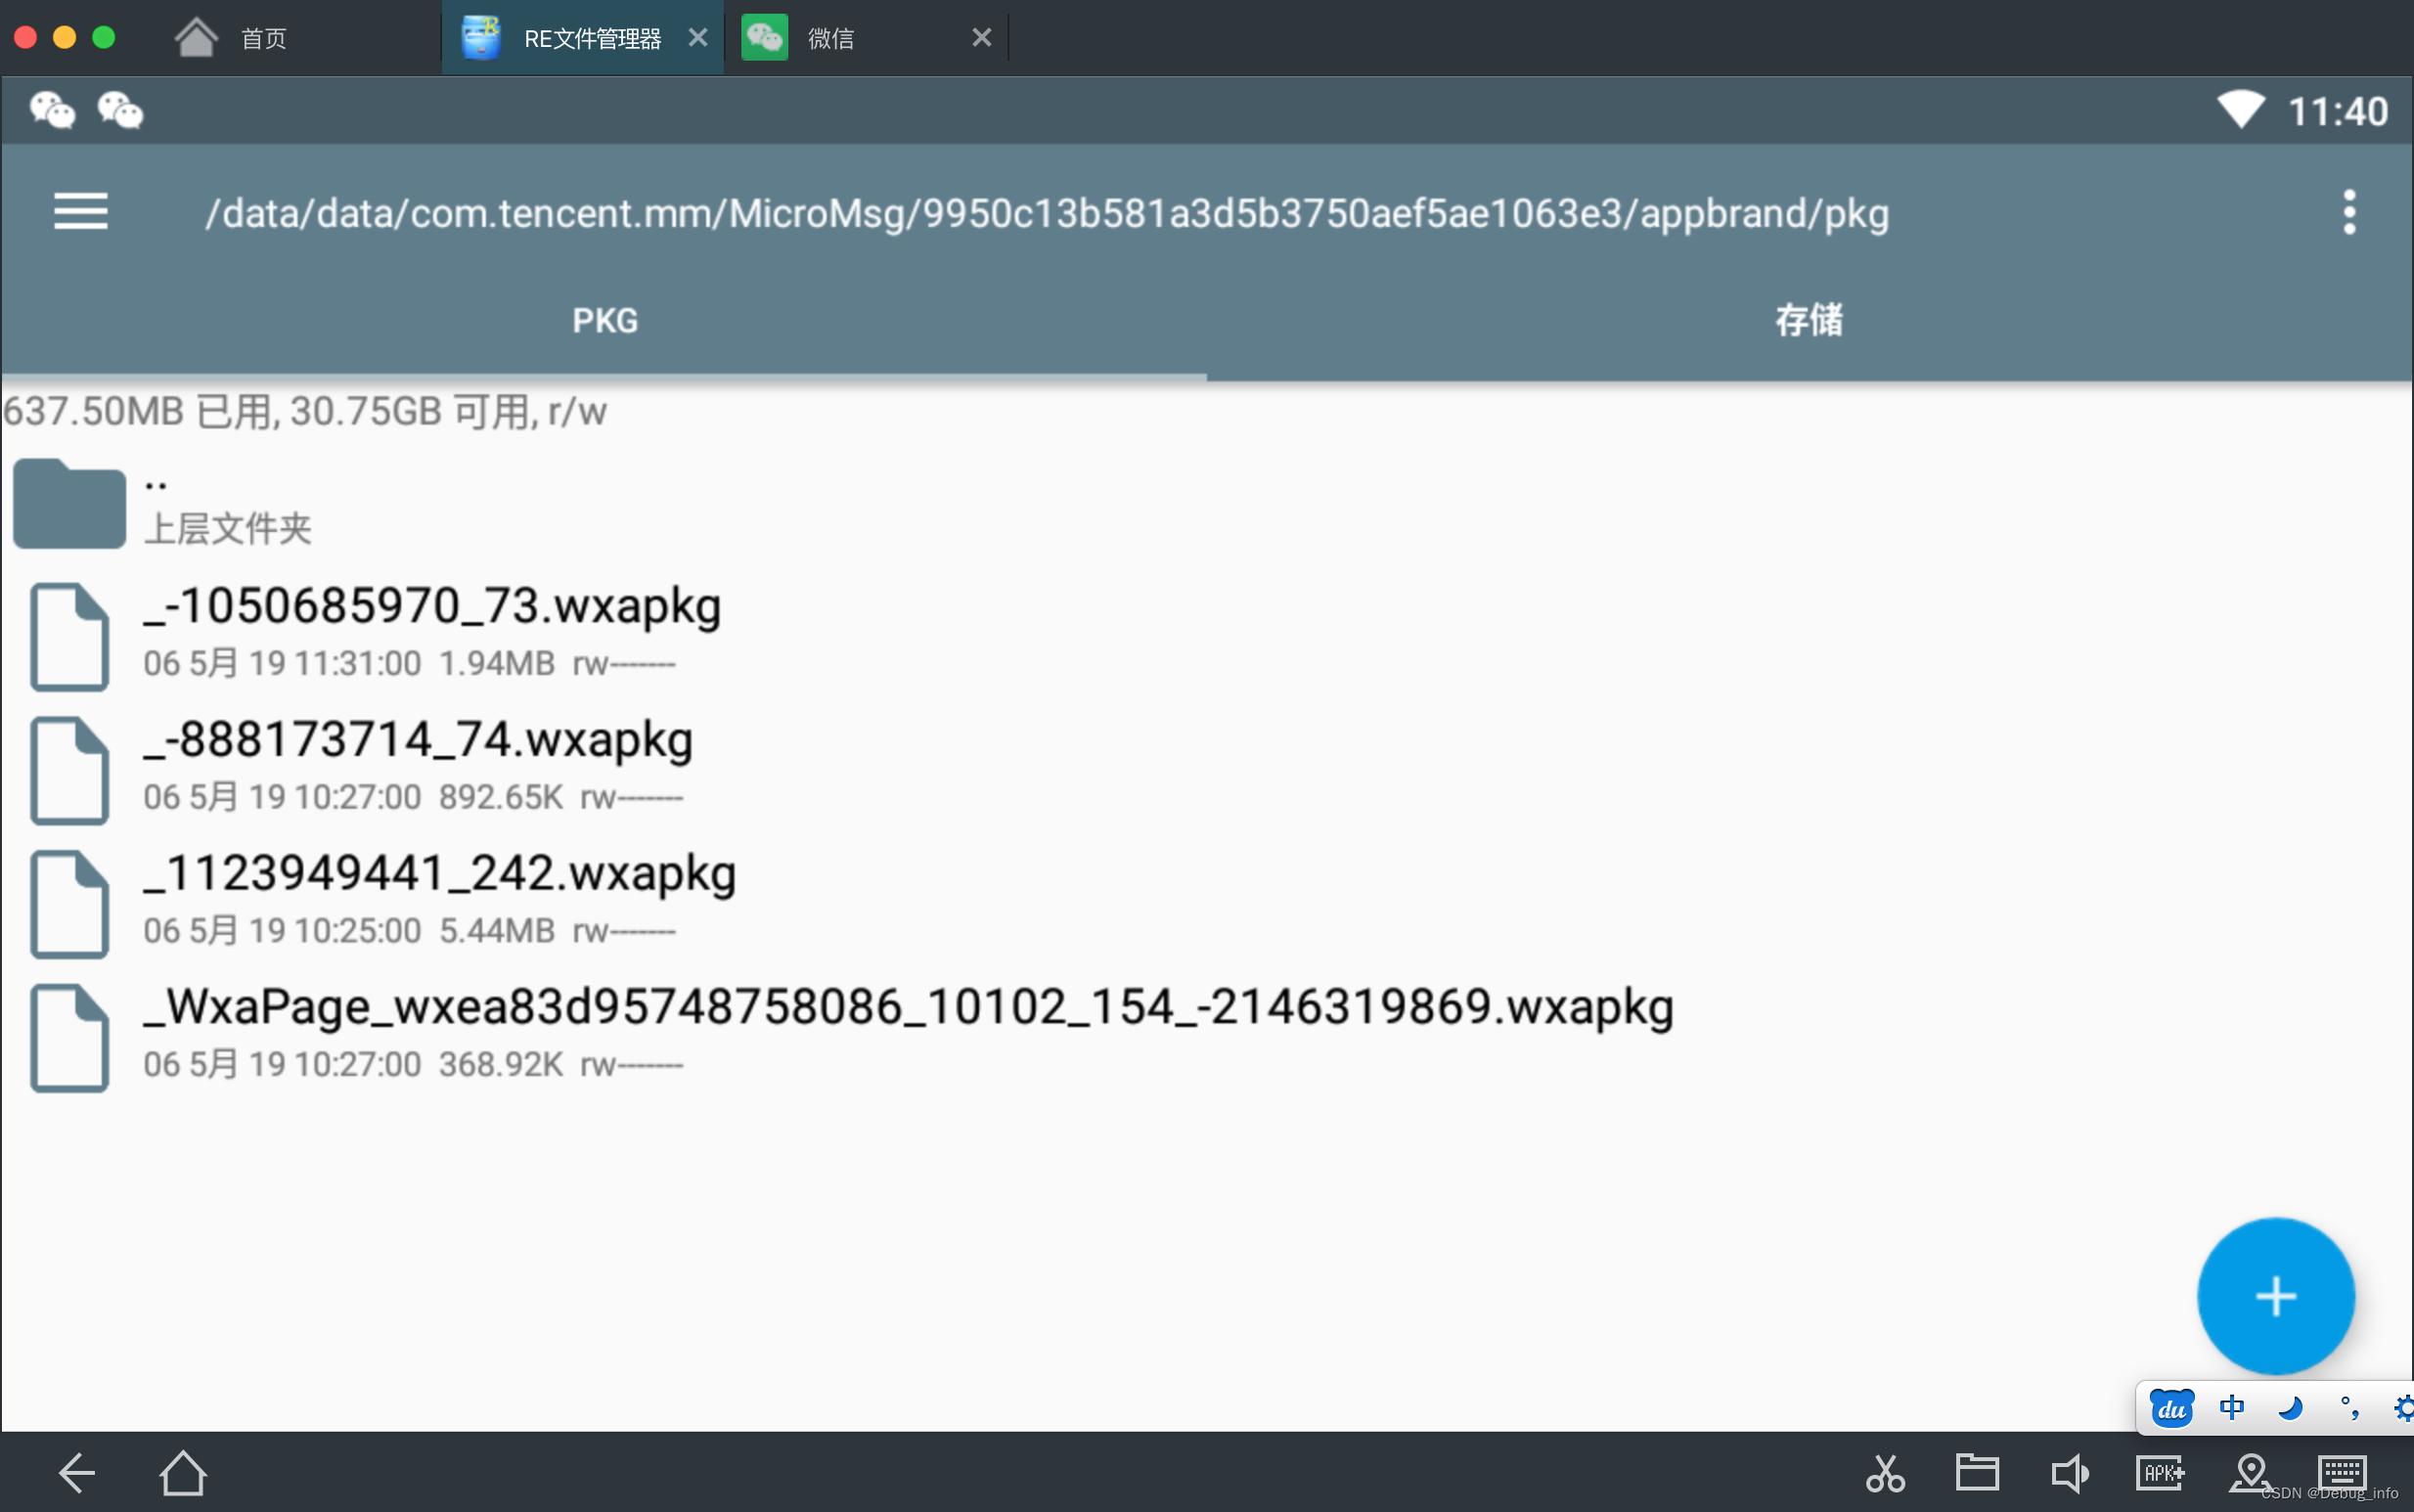Click the Baidu input du logo
Screen dimensions: 2414x1512
2171,1408
